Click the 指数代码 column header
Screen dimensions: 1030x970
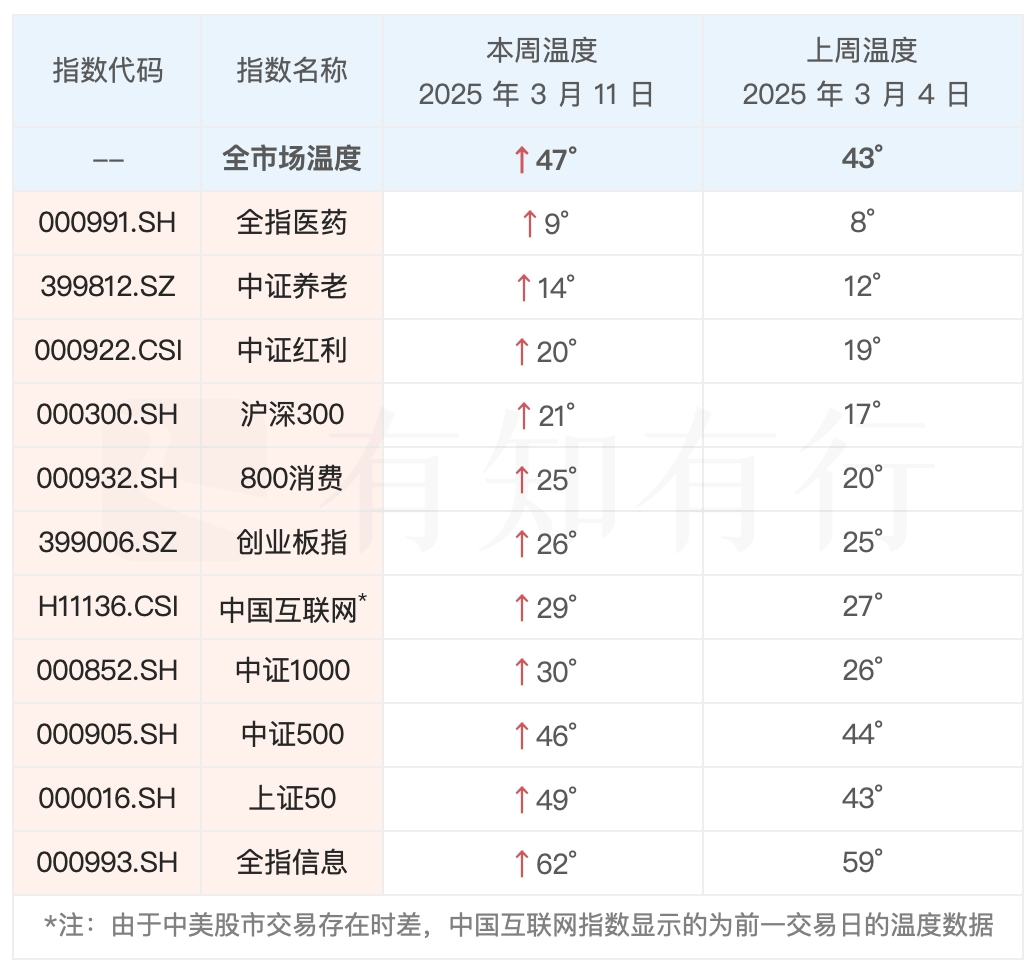107,71
